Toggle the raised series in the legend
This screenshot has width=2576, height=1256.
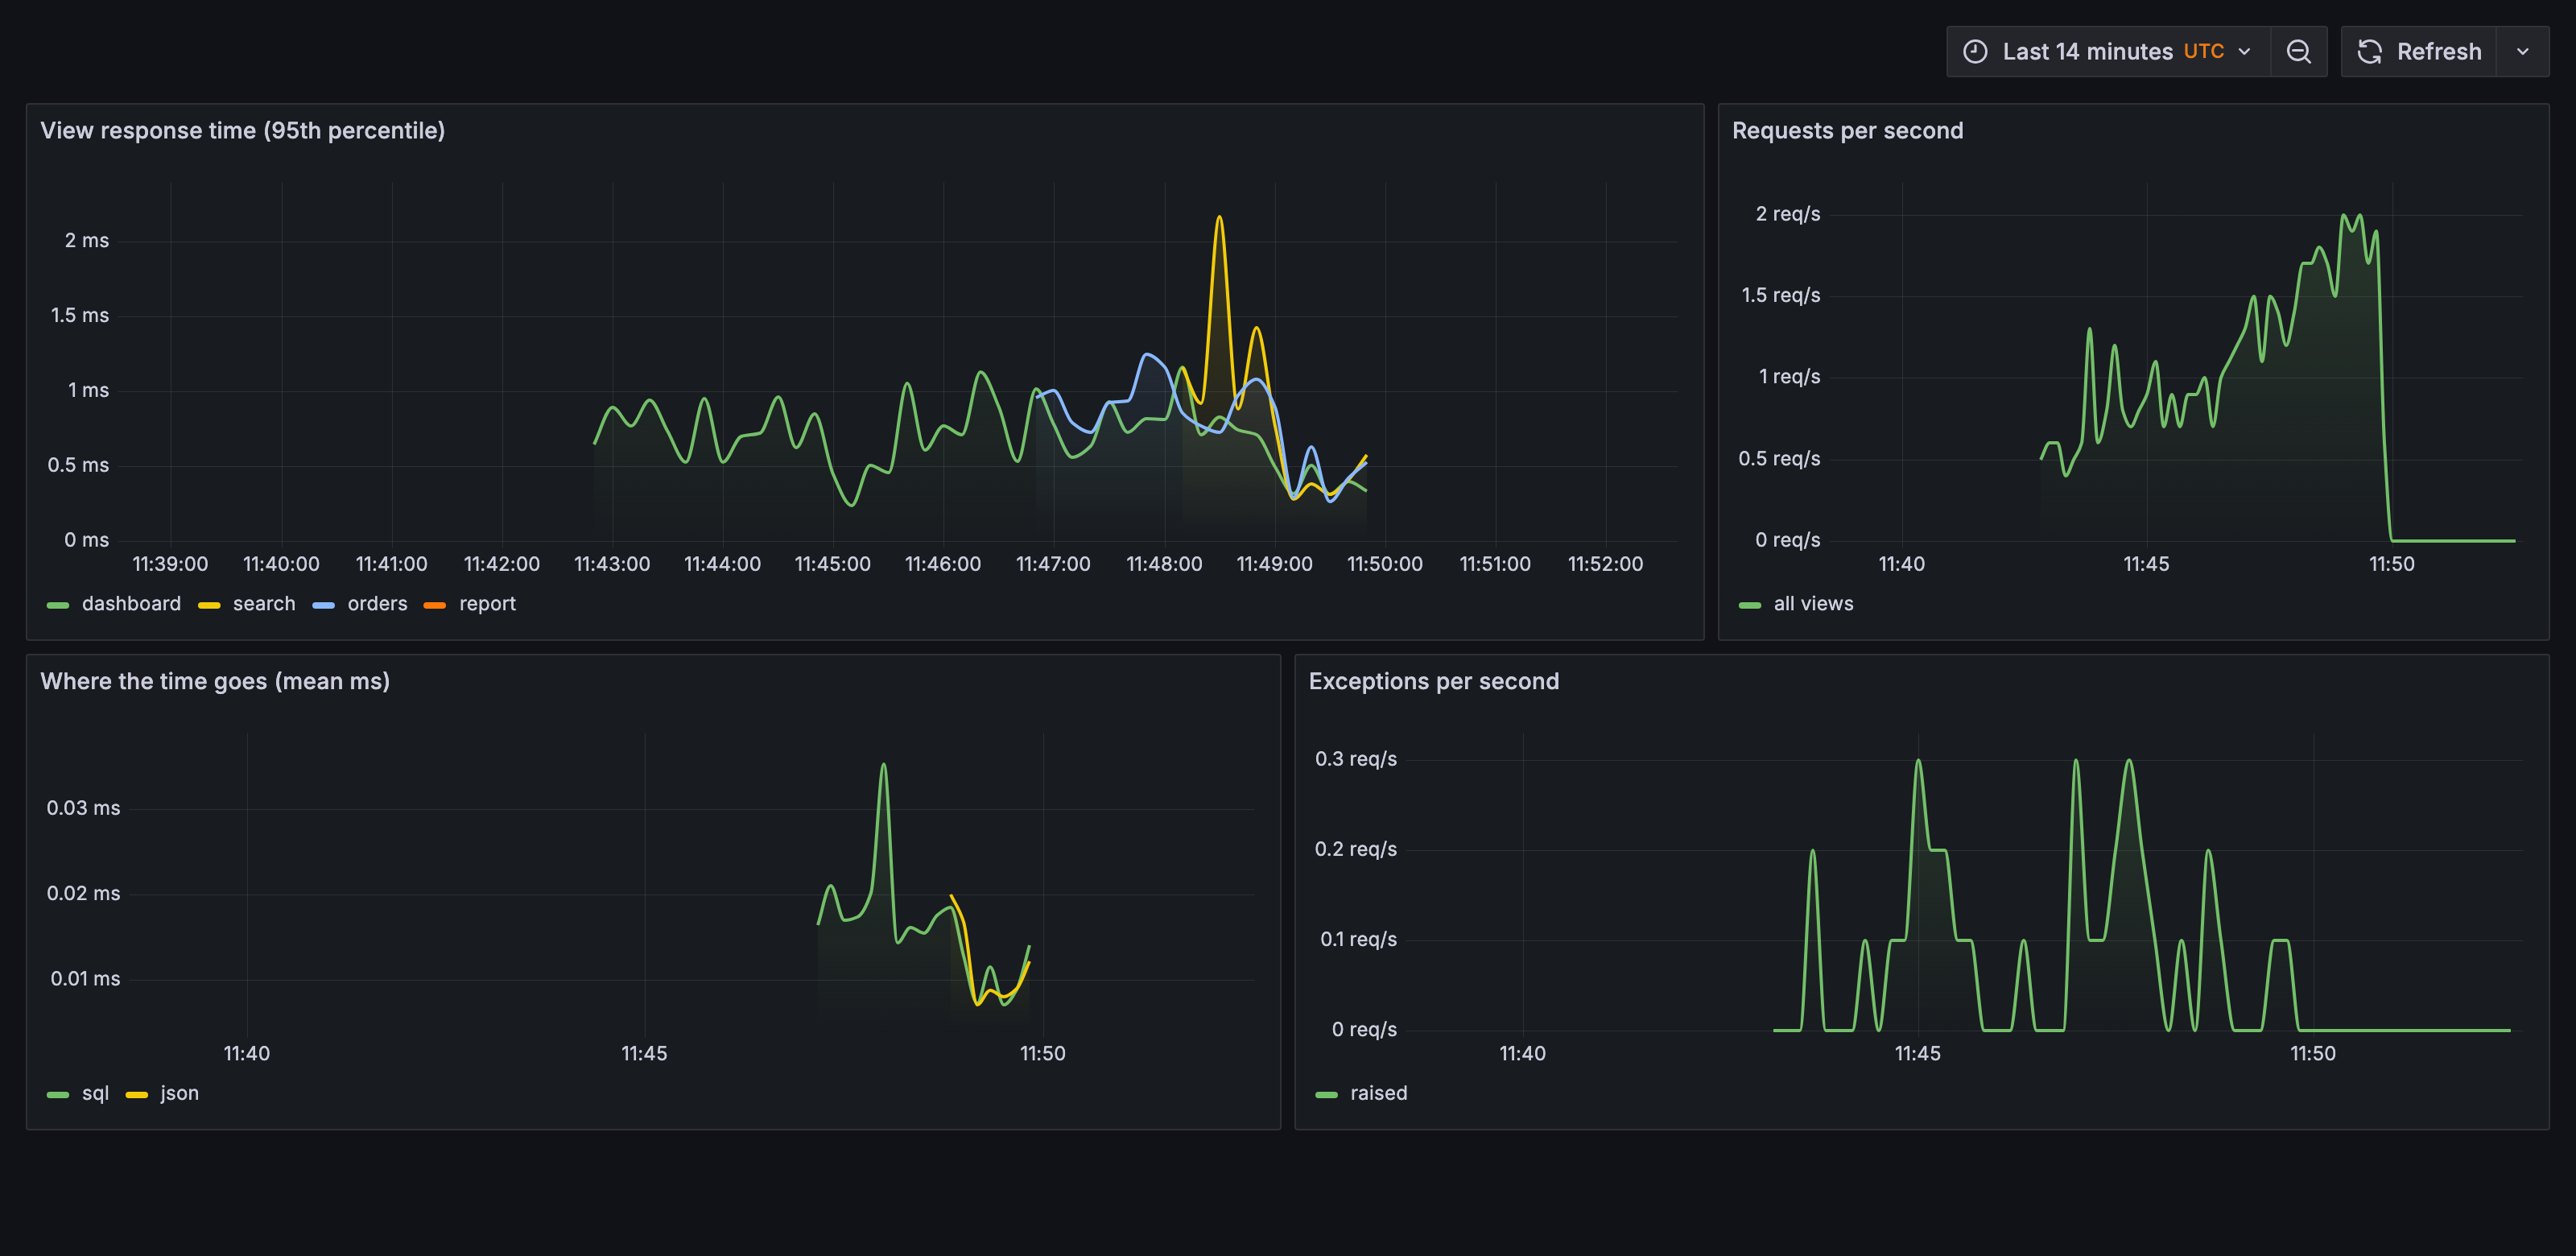pyautogui.click(x=1378, y=1093)
